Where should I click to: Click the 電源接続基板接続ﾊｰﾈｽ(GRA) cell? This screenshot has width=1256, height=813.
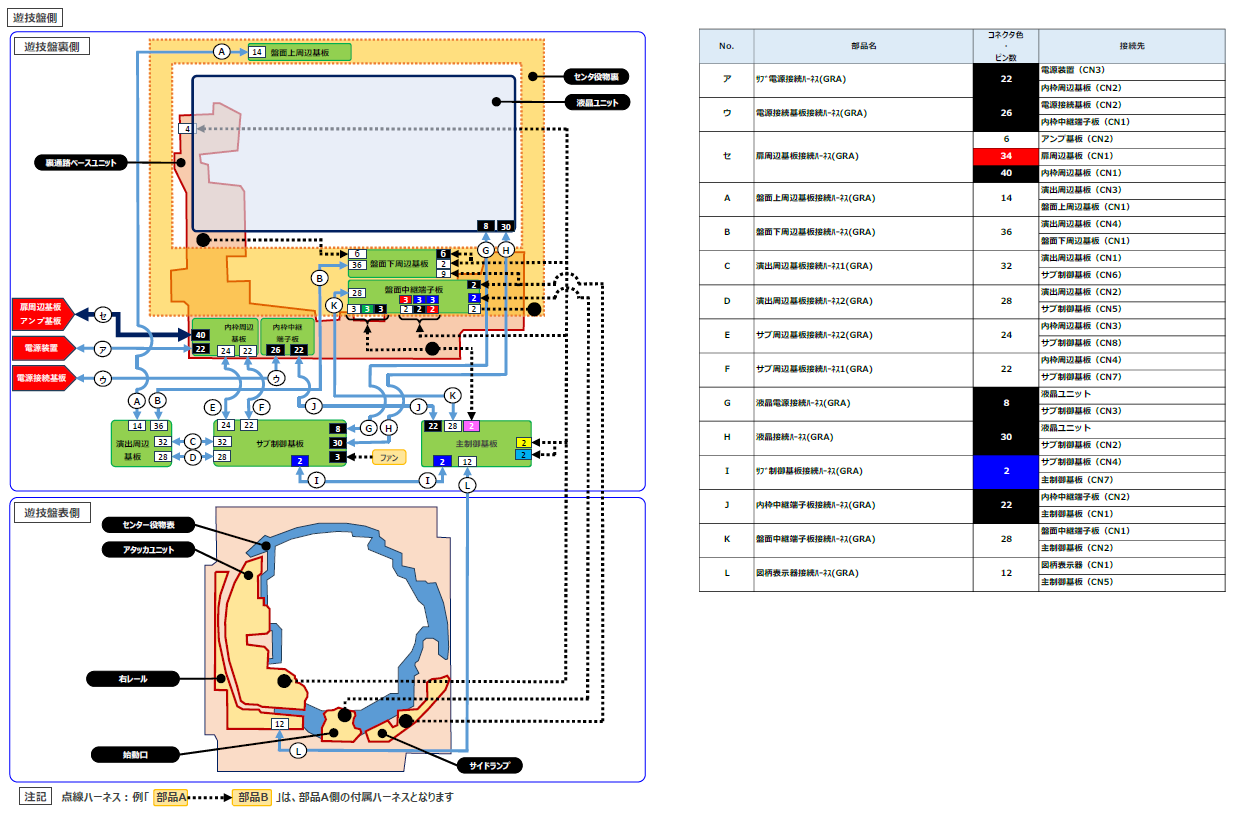(x=864, y=113)
